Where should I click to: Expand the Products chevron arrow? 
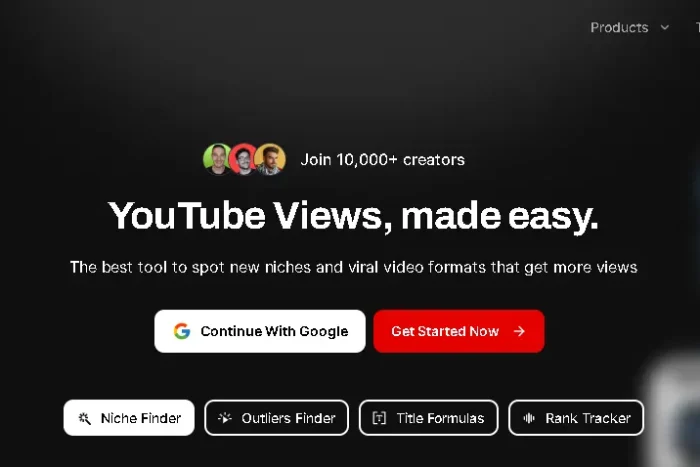[x=665, y=27]
